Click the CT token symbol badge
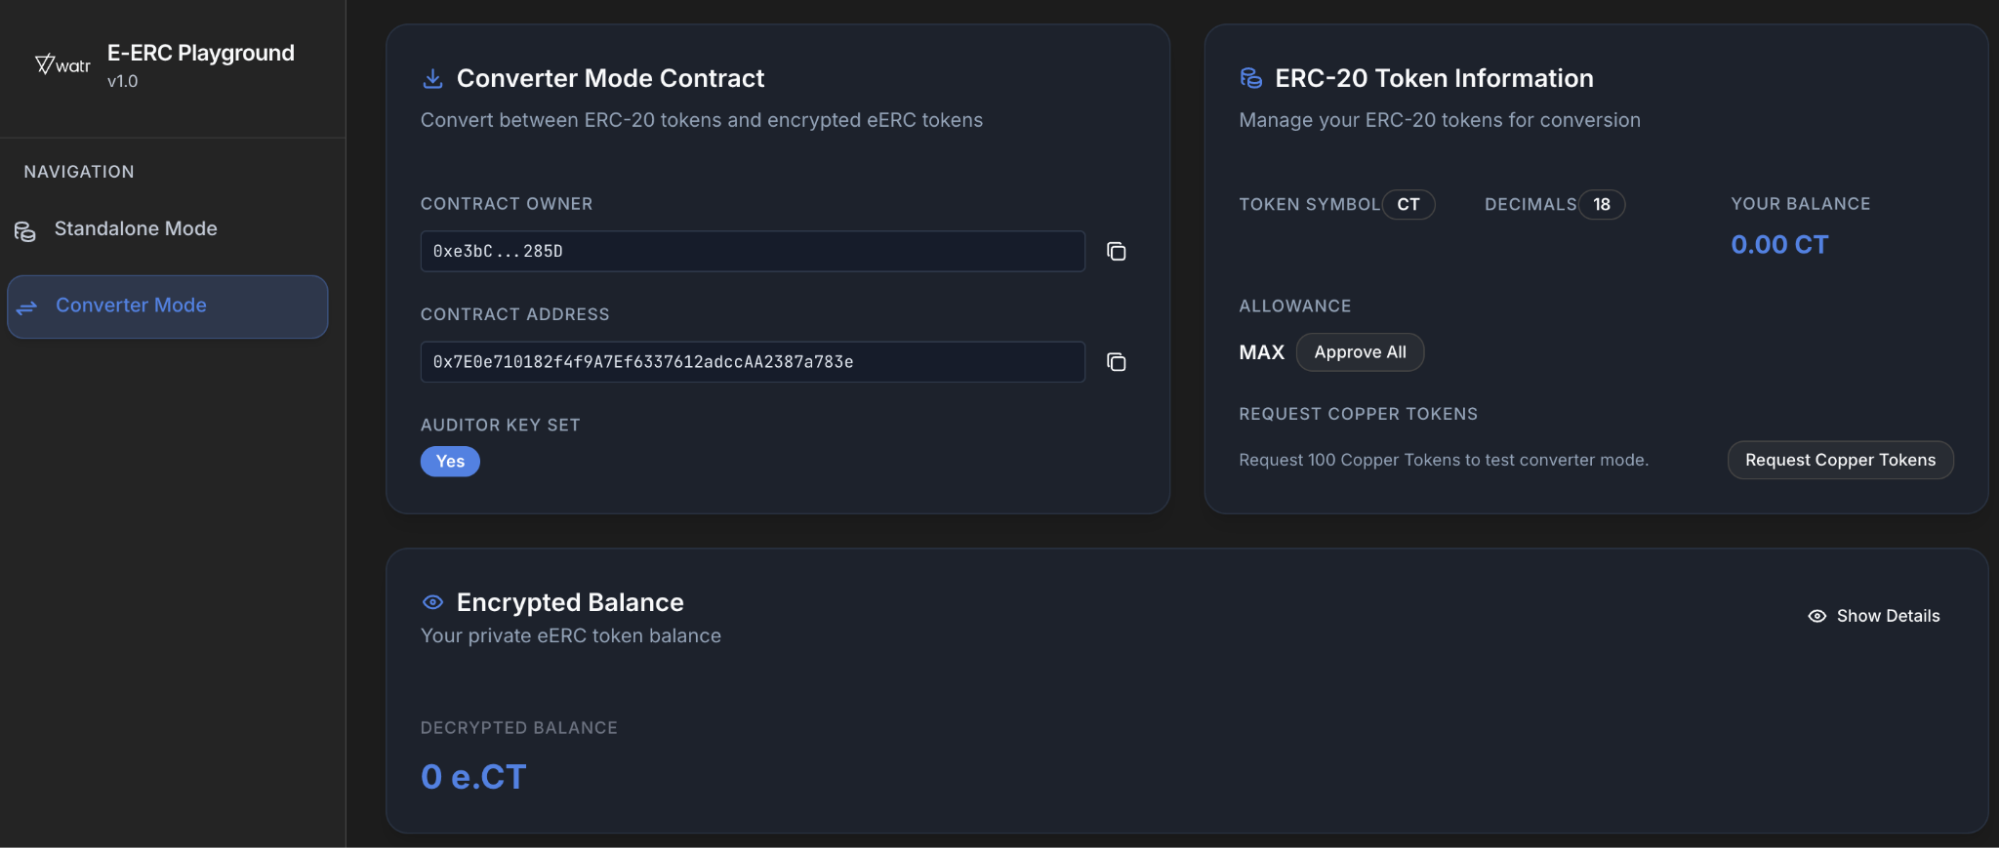Viewport: 1999px width, 849px height. (1408, 205)
